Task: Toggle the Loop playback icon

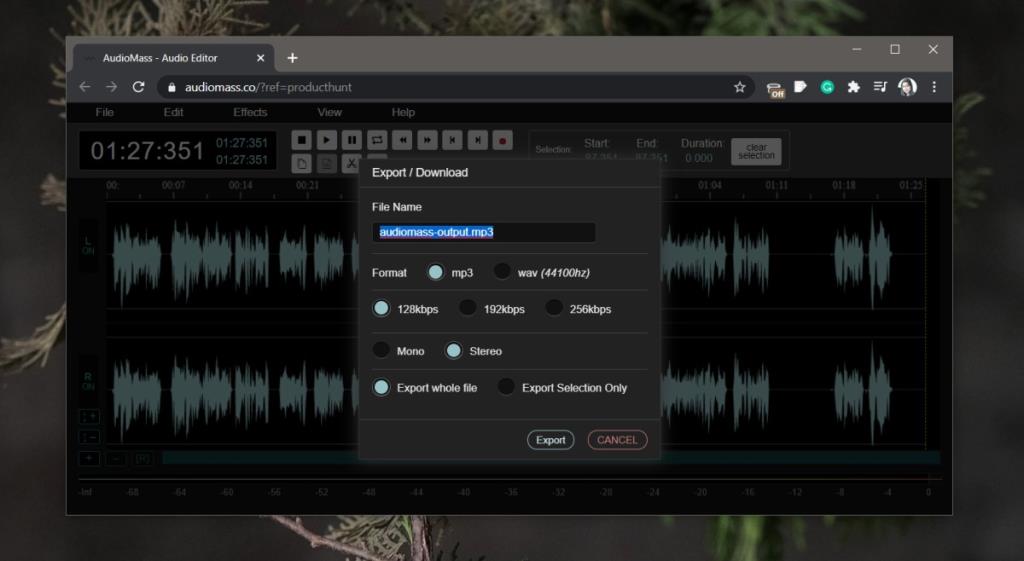Action: click(377, 141)
